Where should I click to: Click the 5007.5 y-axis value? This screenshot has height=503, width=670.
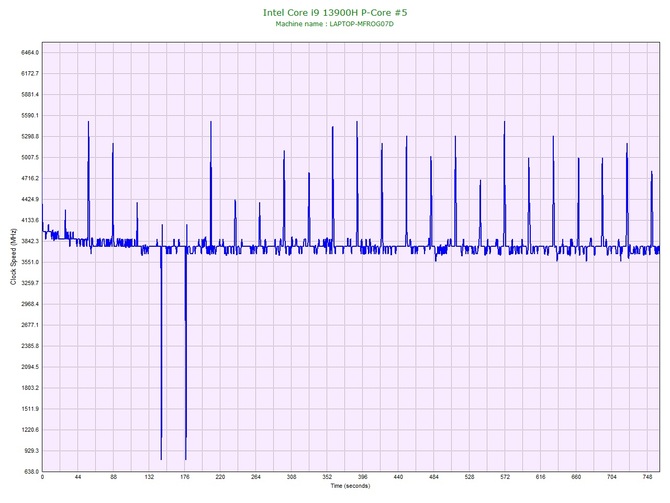[30, 157]
